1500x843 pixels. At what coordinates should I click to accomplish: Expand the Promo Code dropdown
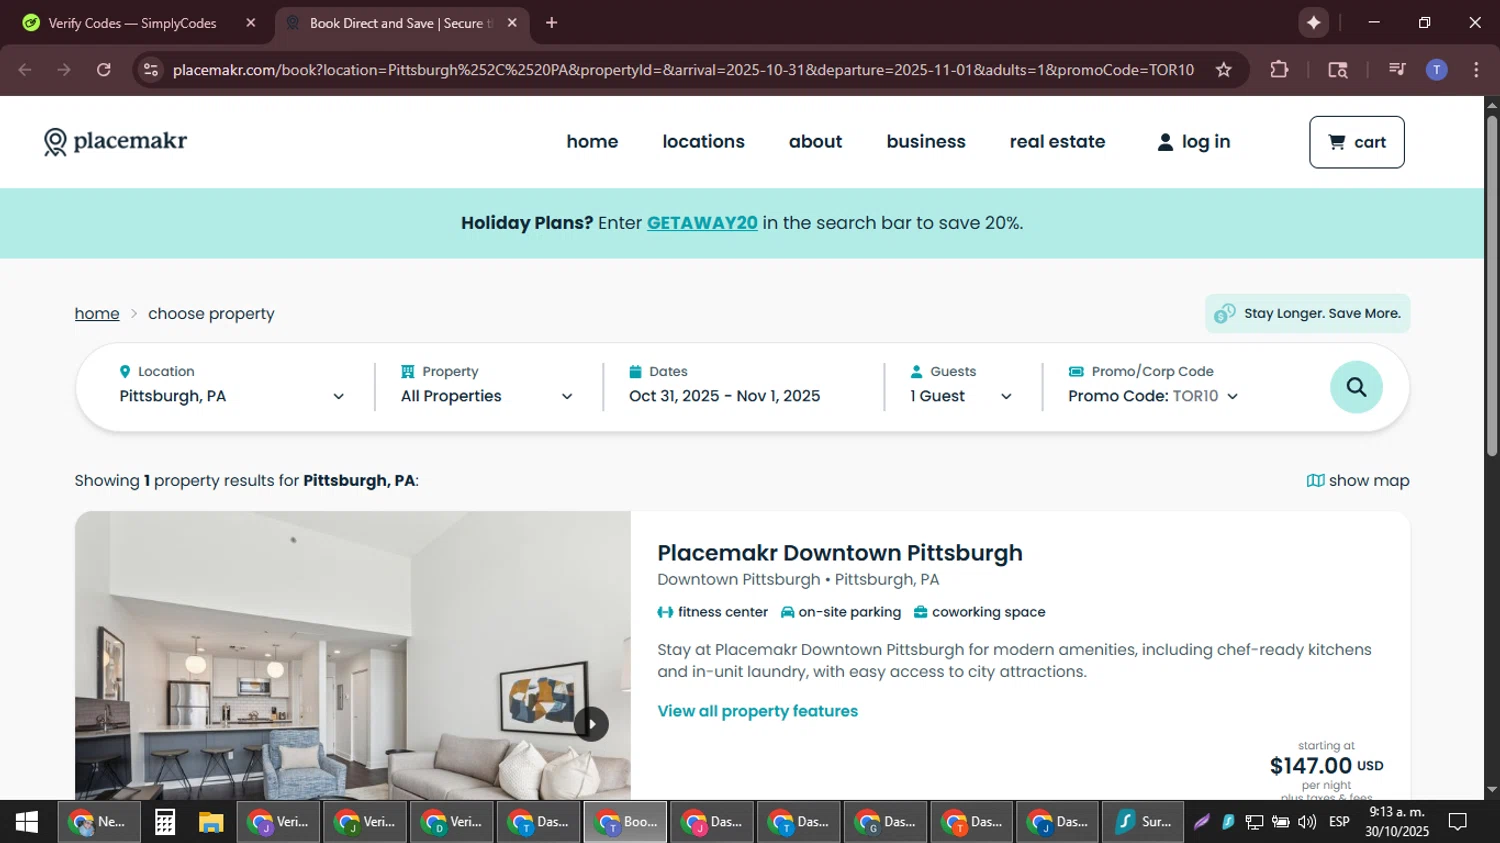pos(1153,396)
